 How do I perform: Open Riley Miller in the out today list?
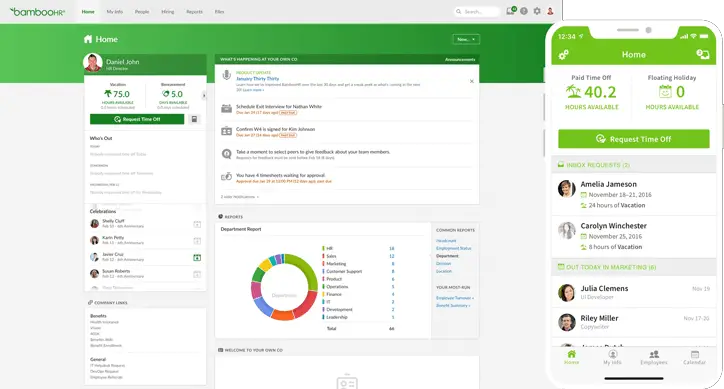634,322
